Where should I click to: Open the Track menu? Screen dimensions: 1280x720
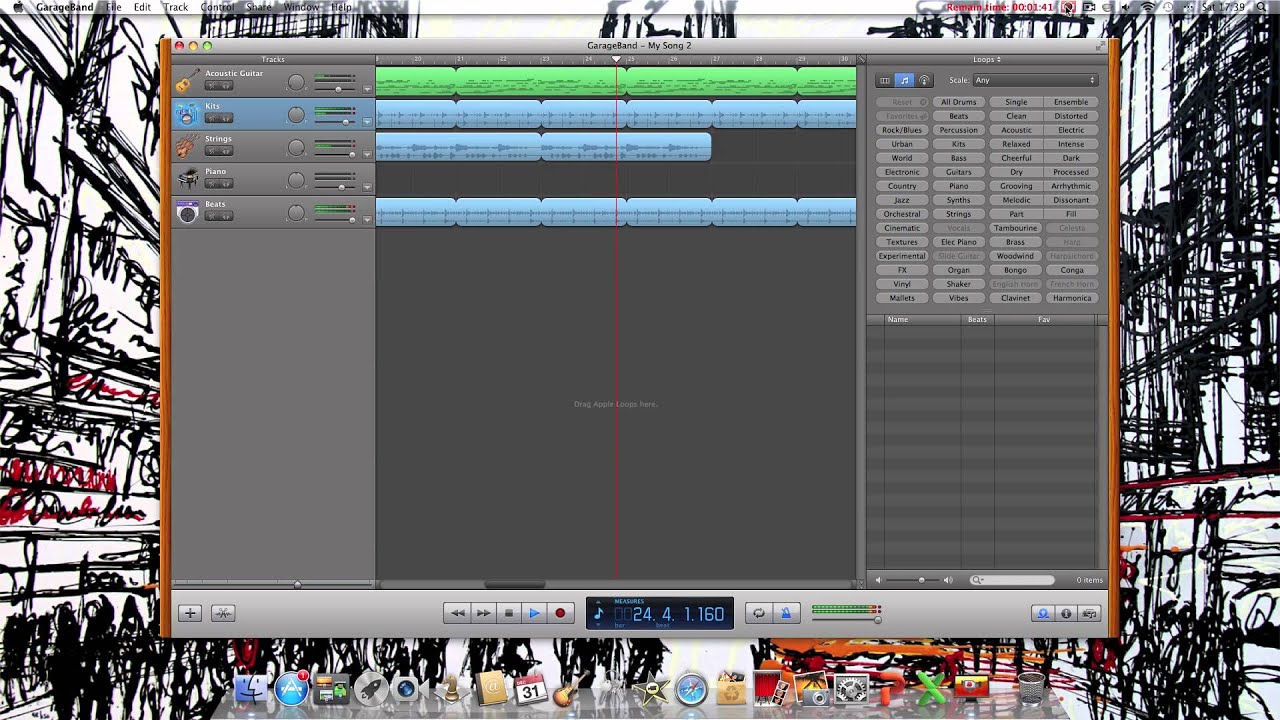click(176, 7)
